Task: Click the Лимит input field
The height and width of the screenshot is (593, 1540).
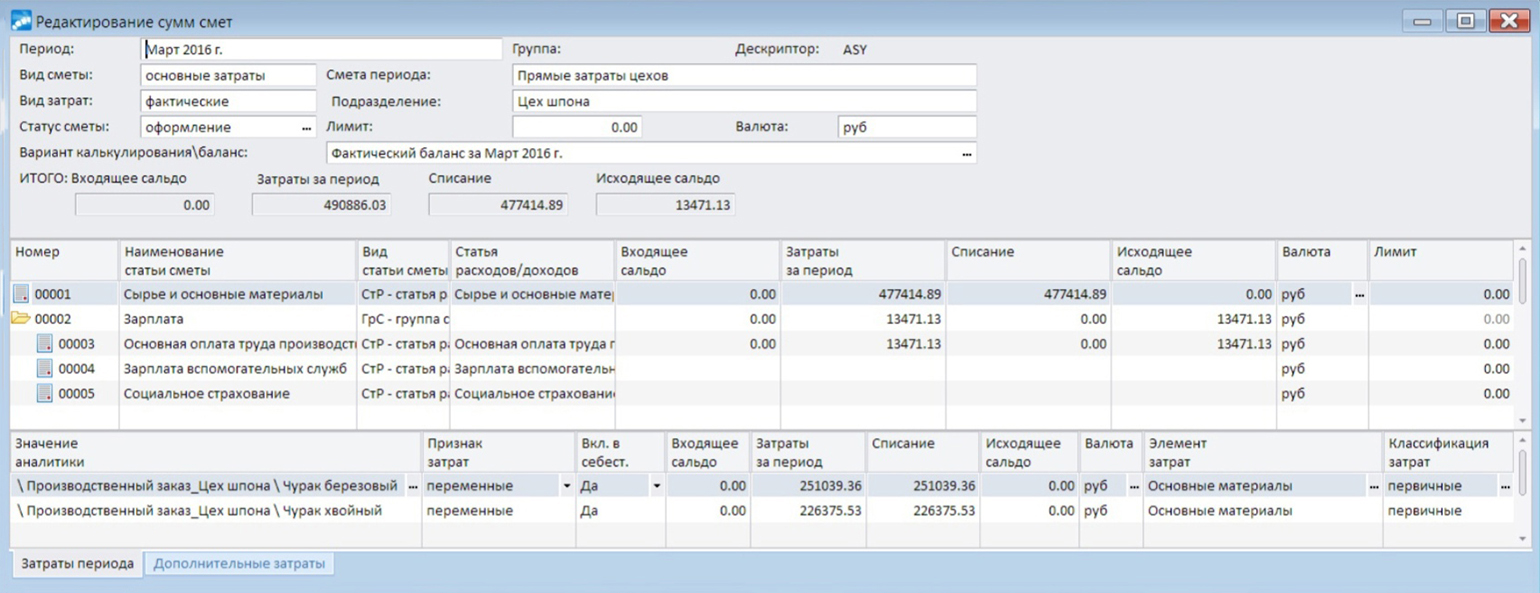Action: [576, 128]
